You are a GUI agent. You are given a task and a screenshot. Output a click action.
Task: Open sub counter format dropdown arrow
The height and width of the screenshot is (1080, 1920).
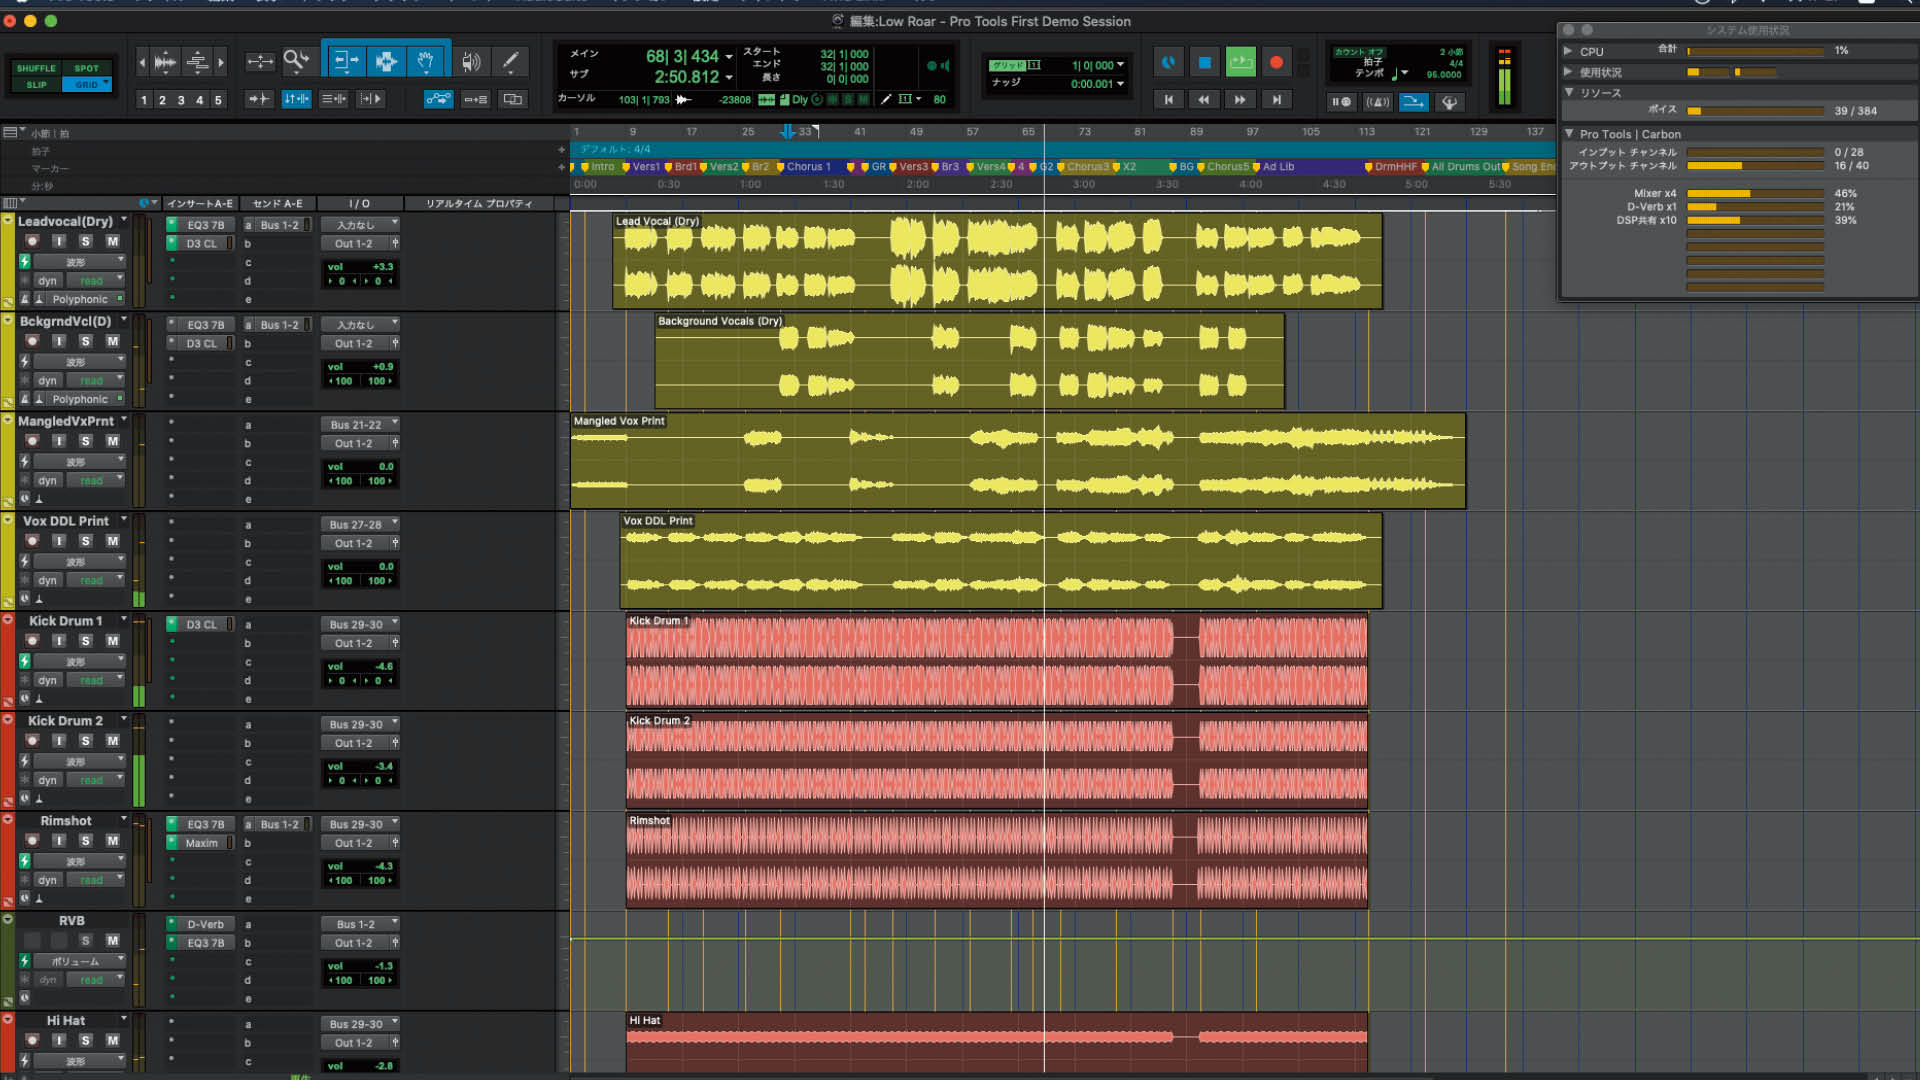729,78
